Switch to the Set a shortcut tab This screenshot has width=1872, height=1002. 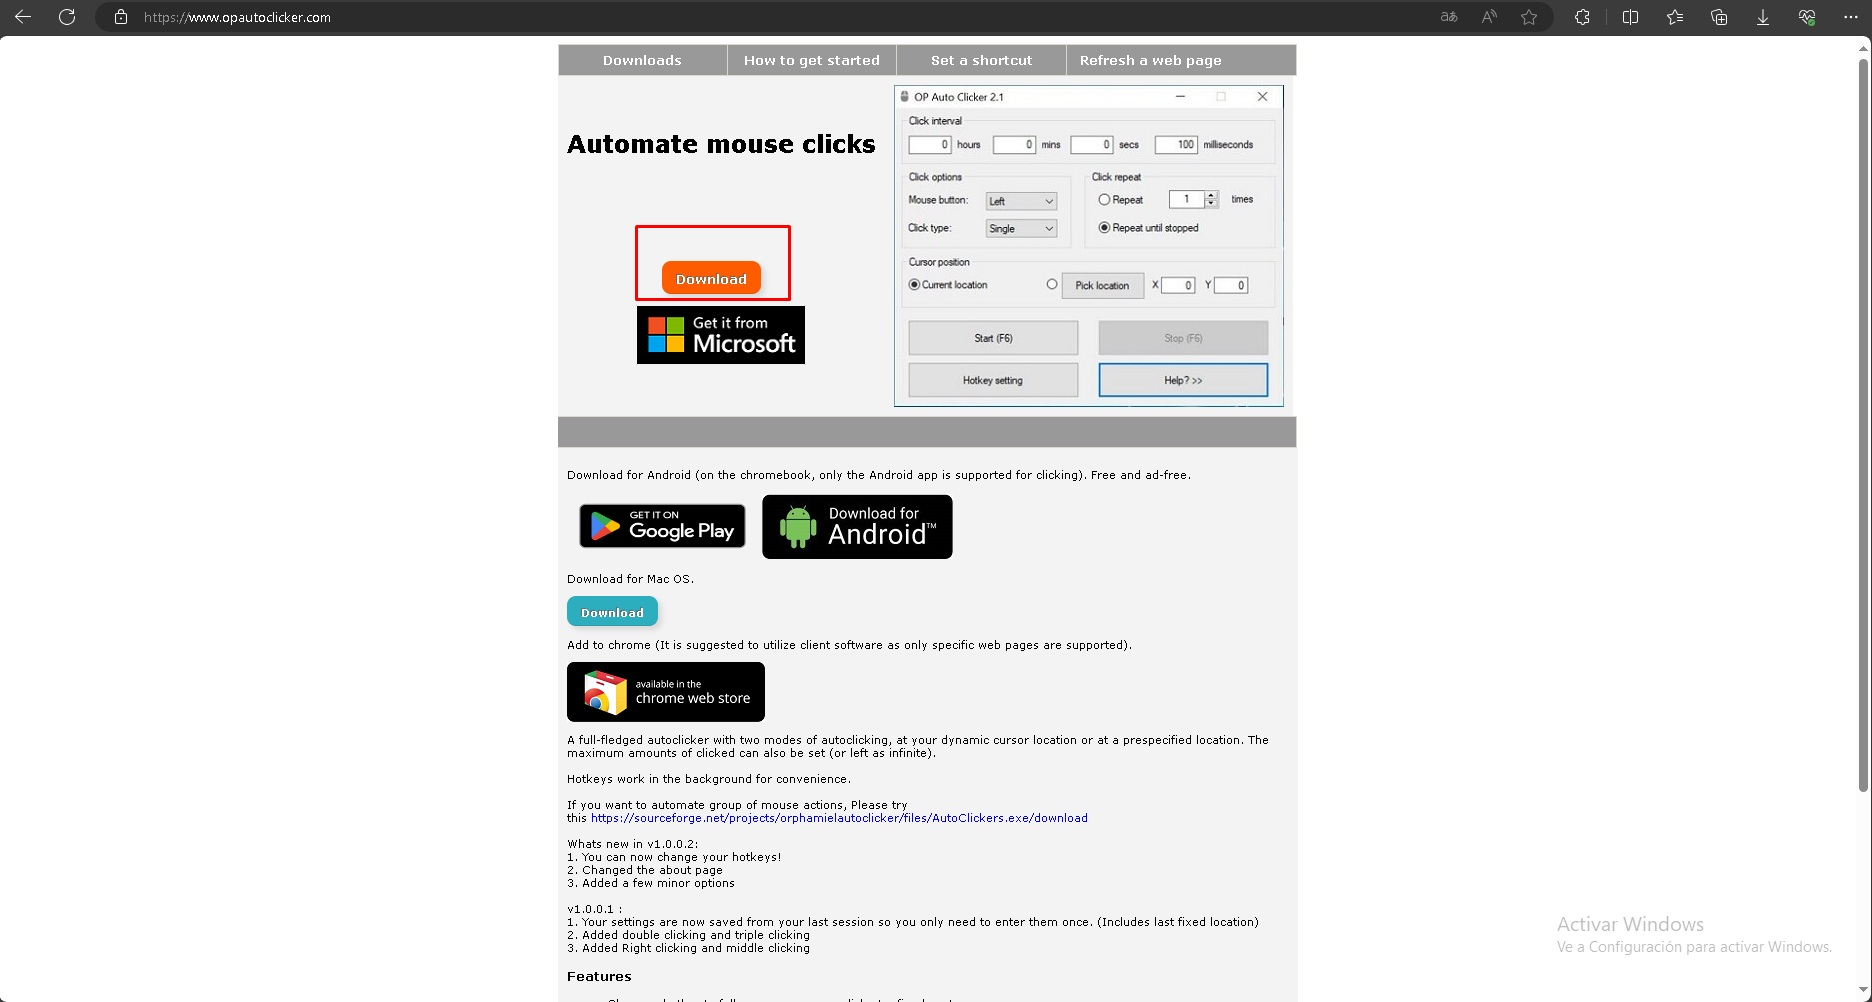click(981, 60)
